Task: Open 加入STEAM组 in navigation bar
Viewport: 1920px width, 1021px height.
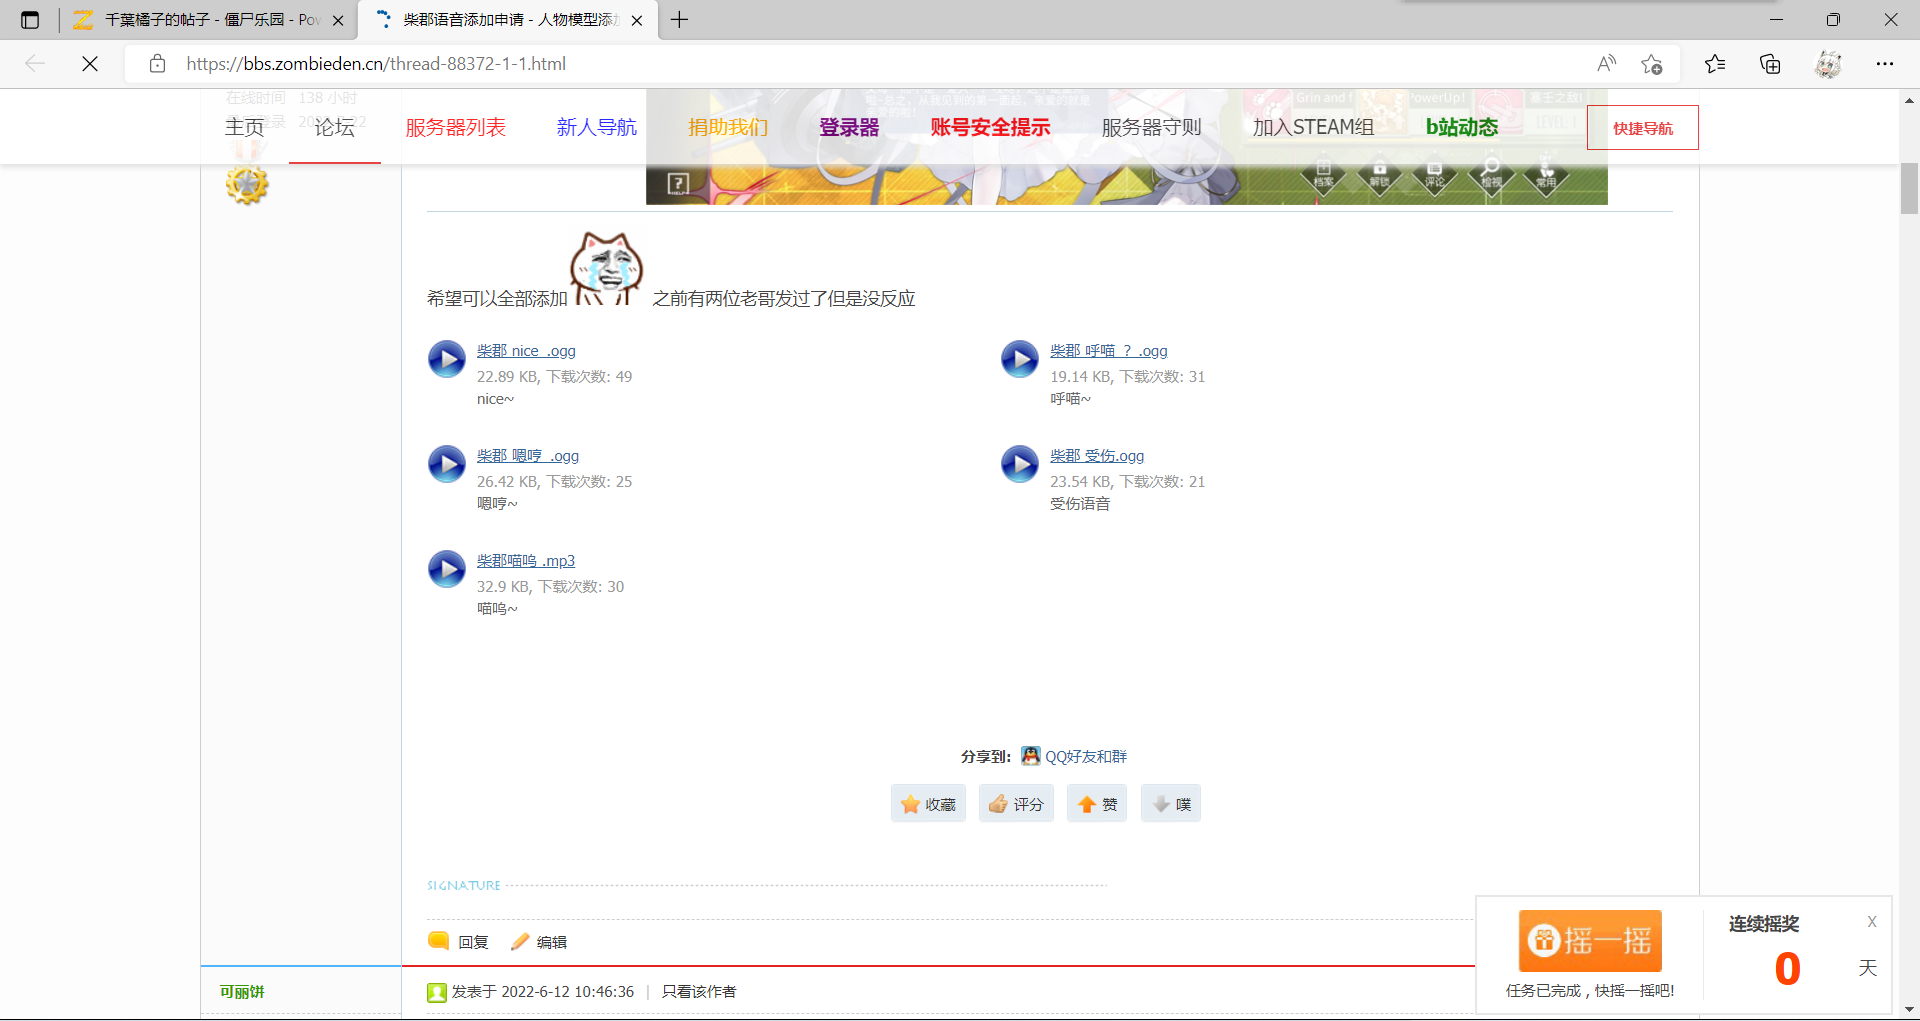Action: pos(1313,127)
